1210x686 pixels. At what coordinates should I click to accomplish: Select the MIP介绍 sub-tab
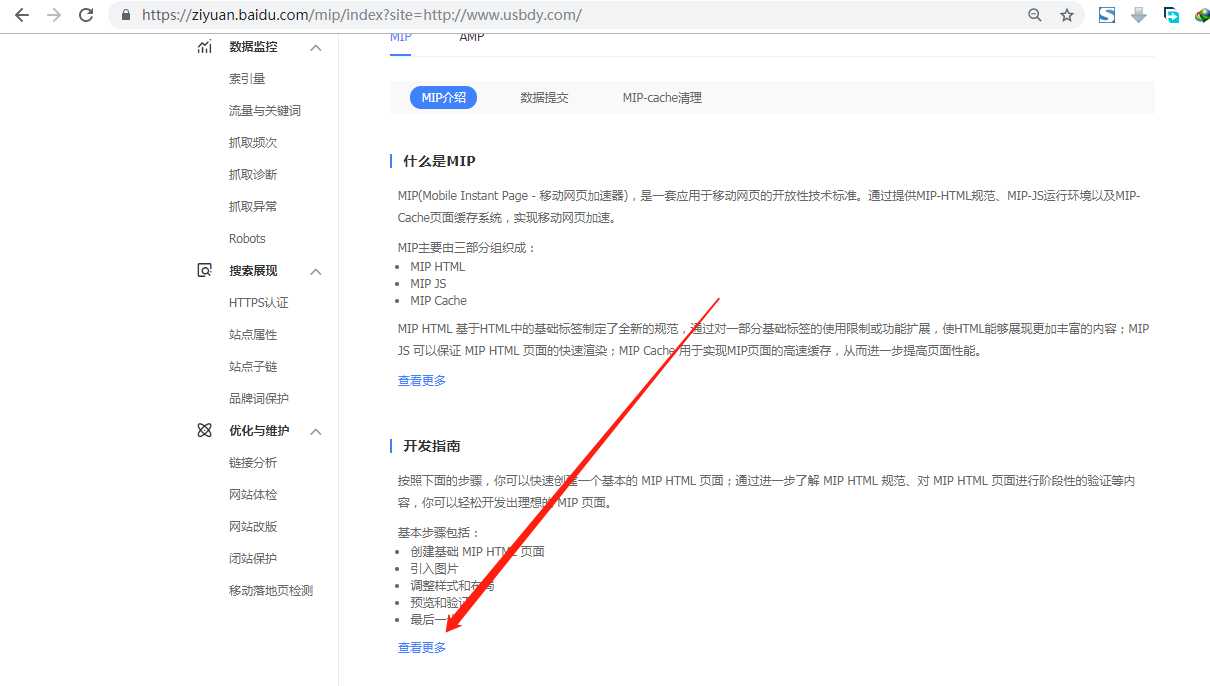coord(443,98)
